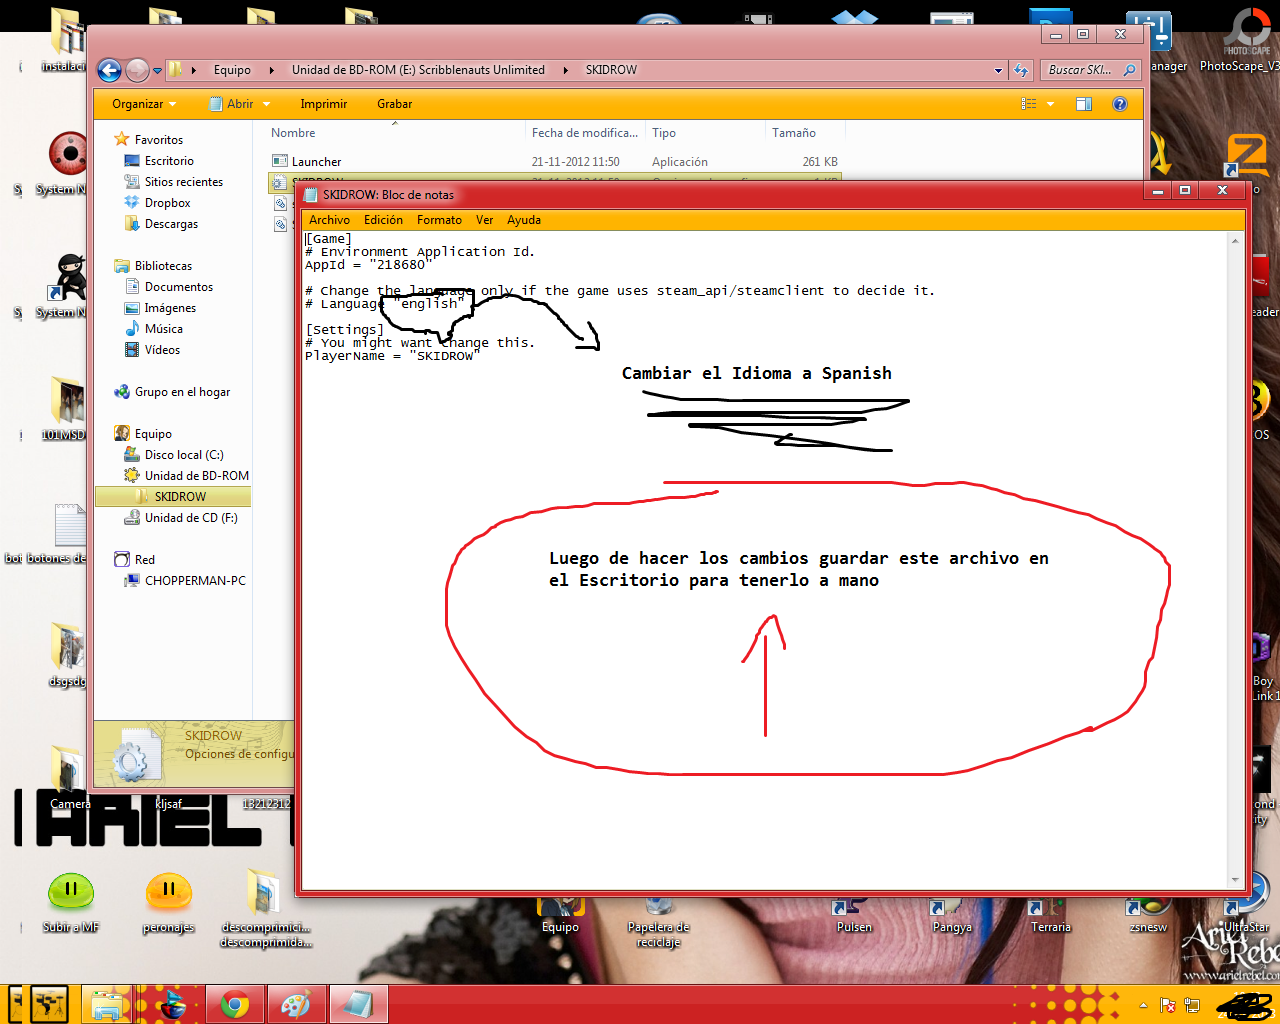The width and height of the screenshot is (1280, 1024).
Task: Open the Ayuda menu in Notepad
Action: click(x=524, y=220)
